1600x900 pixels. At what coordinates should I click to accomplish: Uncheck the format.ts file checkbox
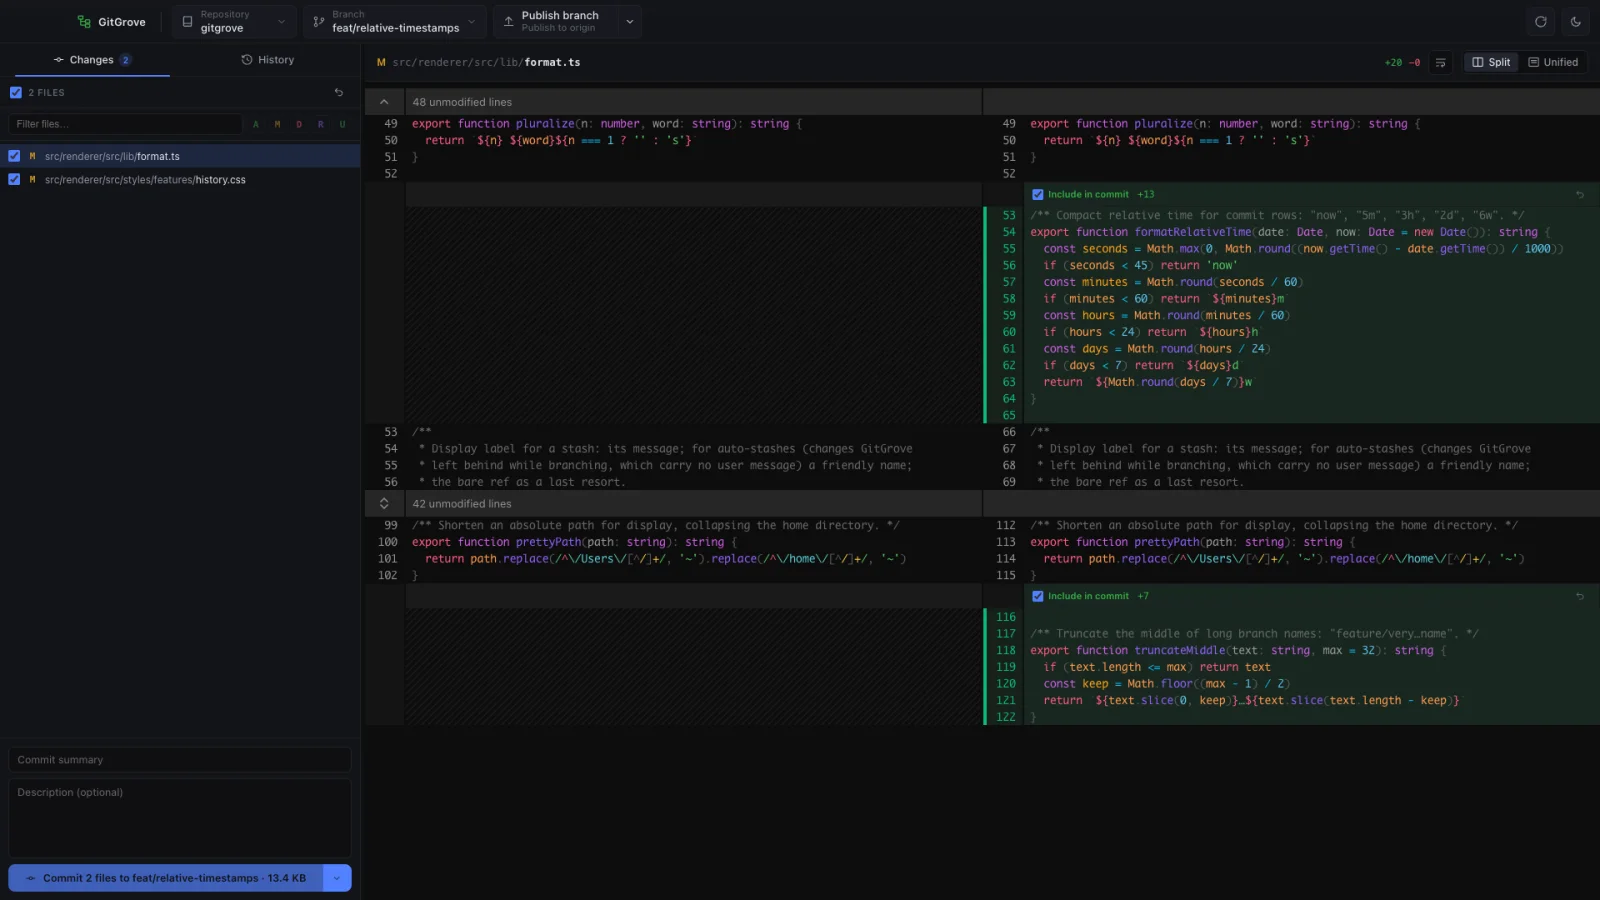point(14,156)
